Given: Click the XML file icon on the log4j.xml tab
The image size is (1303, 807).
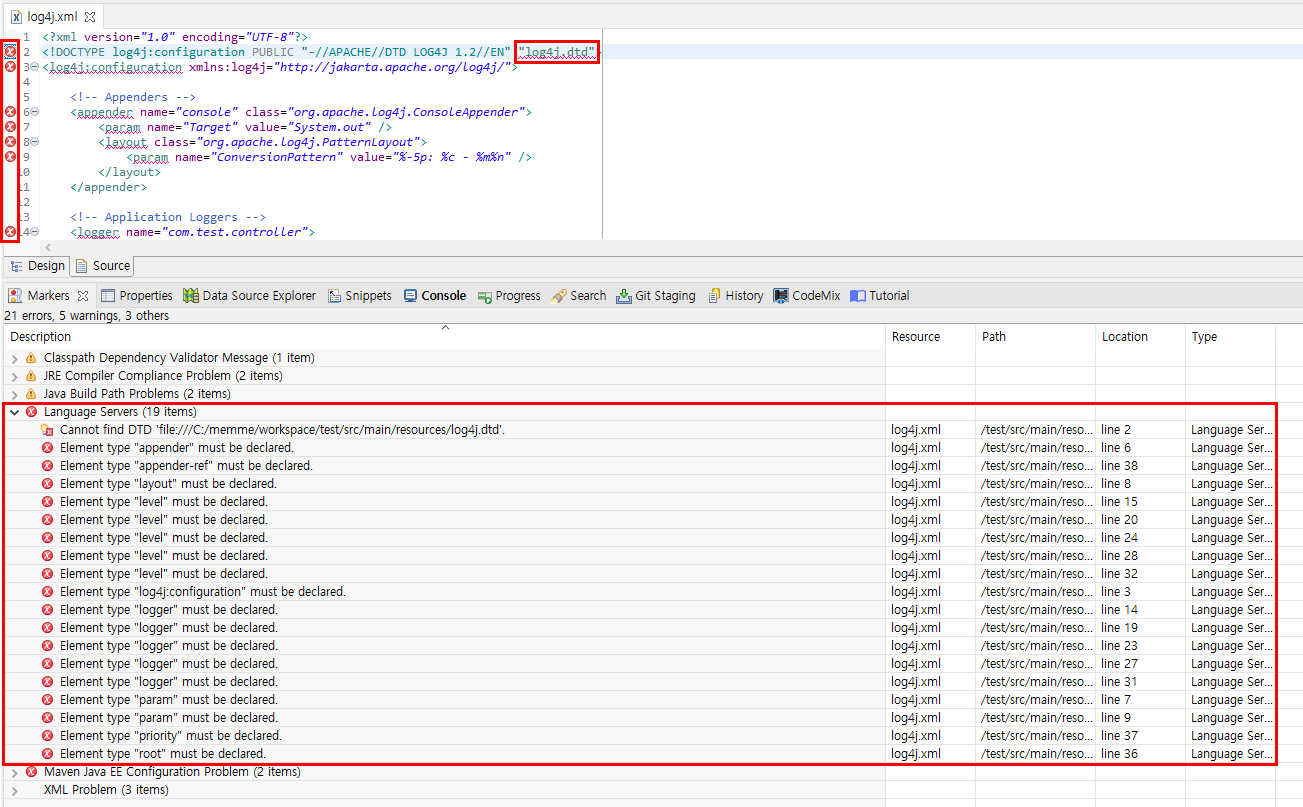Looking at the screenshot, I should (16, 18).
